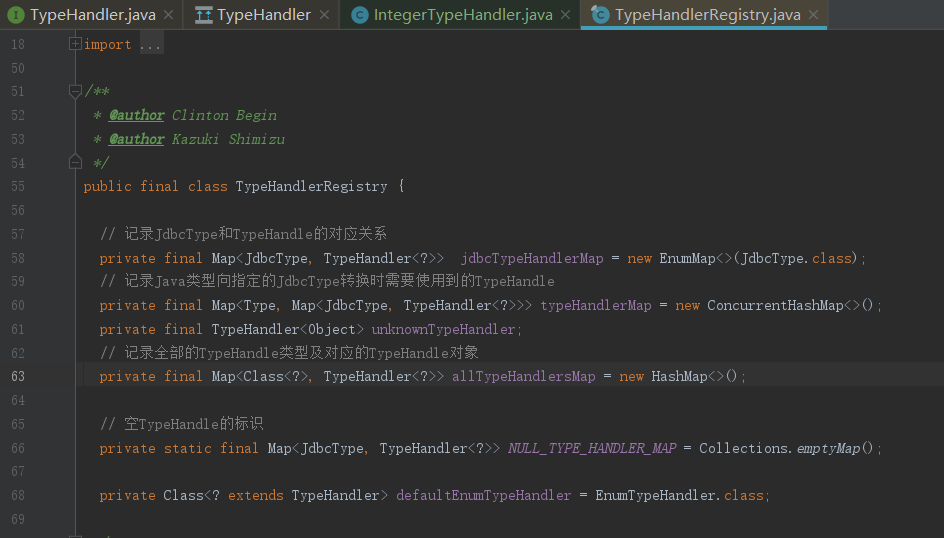The height and width of the screenshot is (538, 944).
Task: Click HashMap in line 63
Action: [679, 377]
